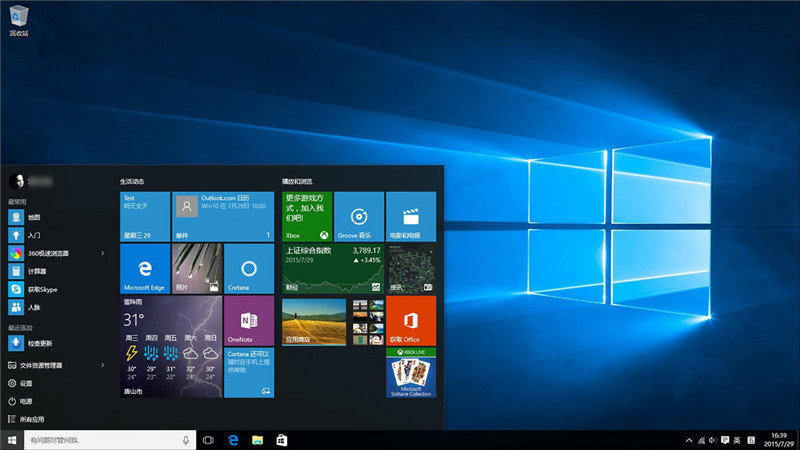Viewport: 800px width, 450px height.
Task: Open Microsoft Solitaire Collection tile
Action: pyautogui.click(x=411, y=373)
